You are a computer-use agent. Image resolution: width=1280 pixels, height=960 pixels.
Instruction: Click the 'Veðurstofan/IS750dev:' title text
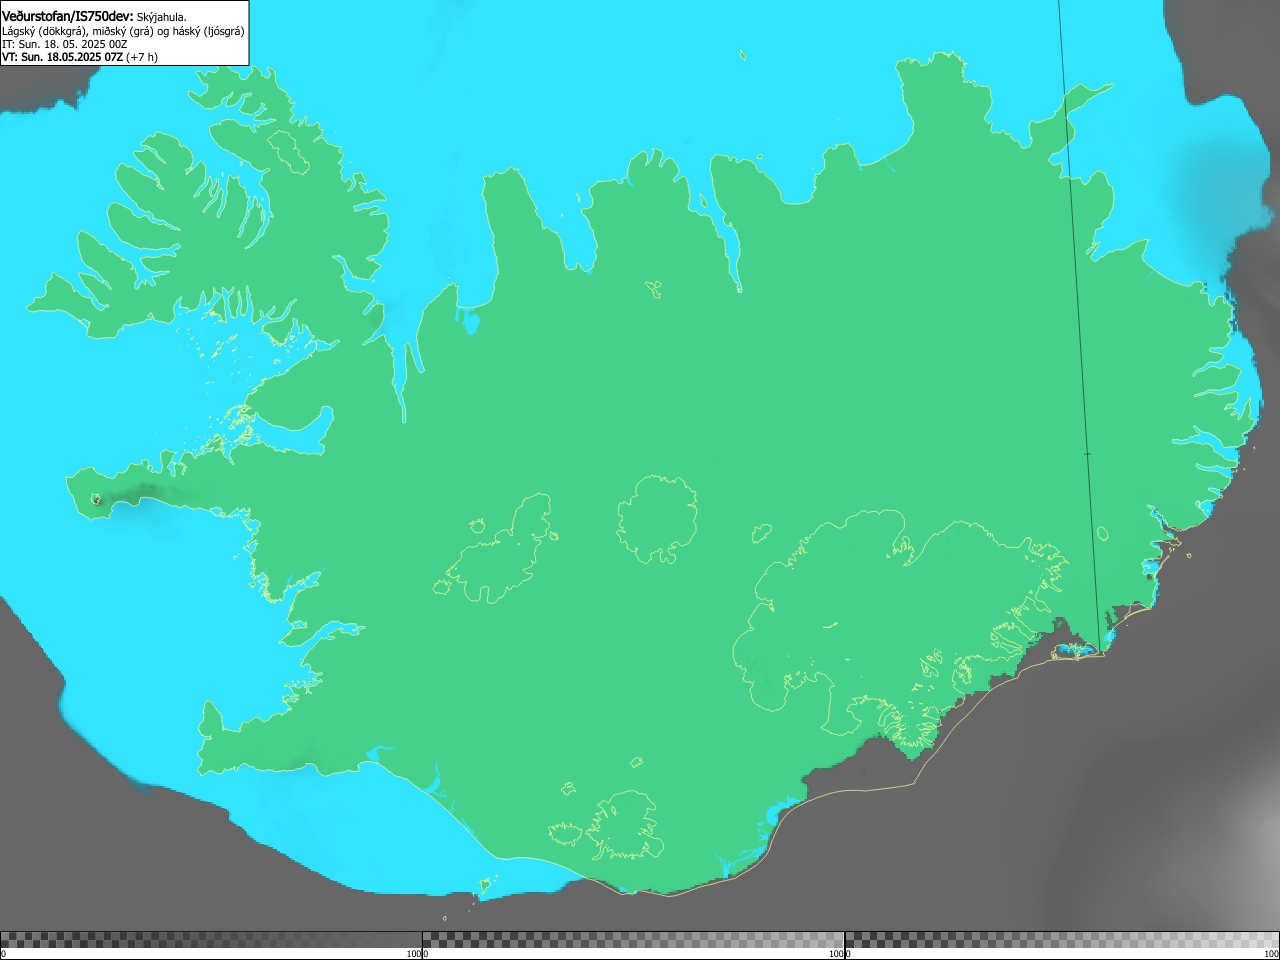tap(68, 17)
